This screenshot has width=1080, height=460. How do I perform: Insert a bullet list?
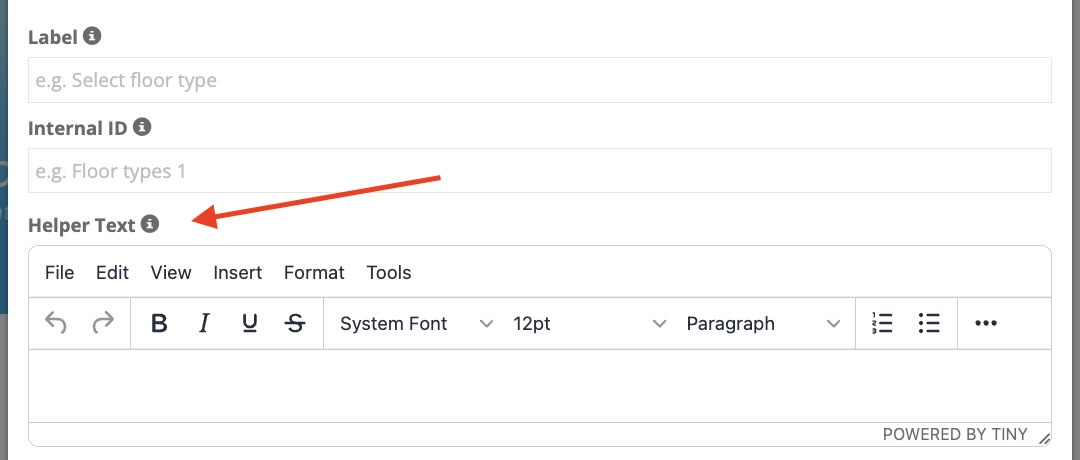point(929,324)
